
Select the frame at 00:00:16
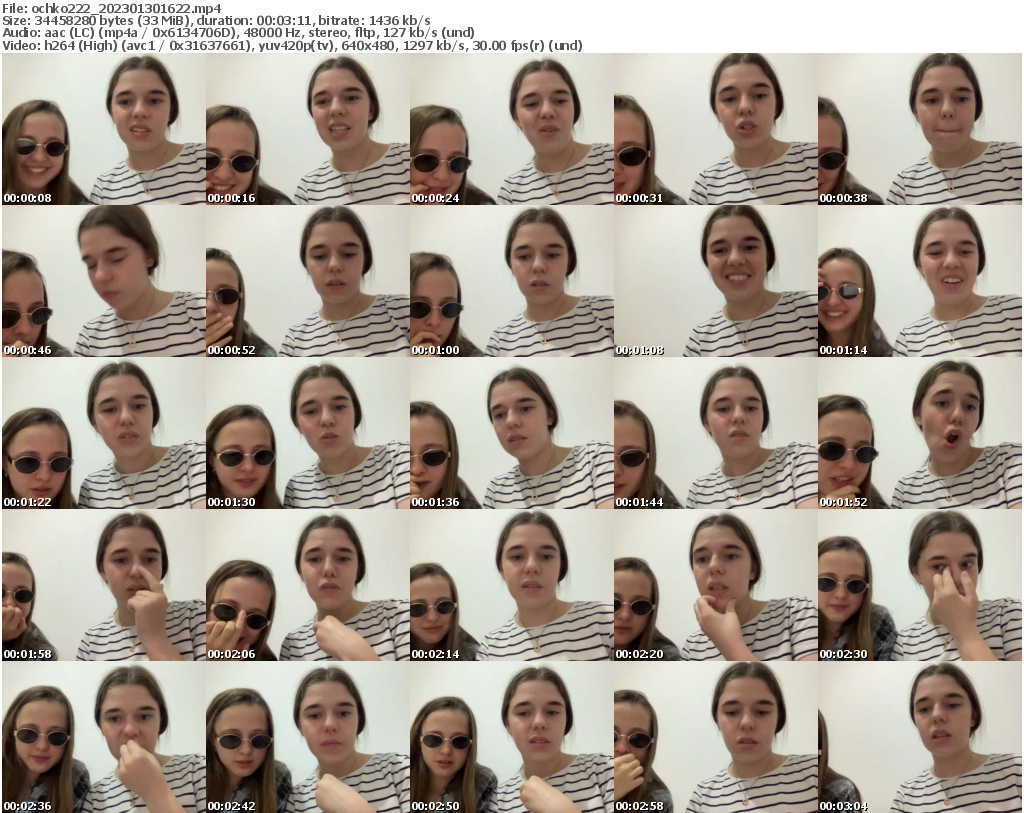[307, 130]
